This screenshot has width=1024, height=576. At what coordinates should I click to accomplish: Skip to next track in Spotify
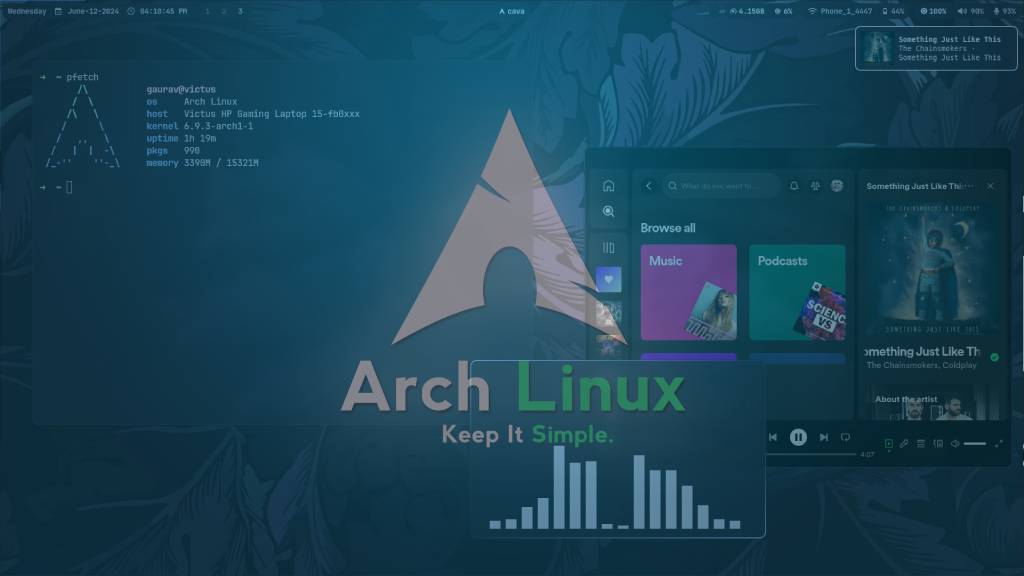pos(824,438)
